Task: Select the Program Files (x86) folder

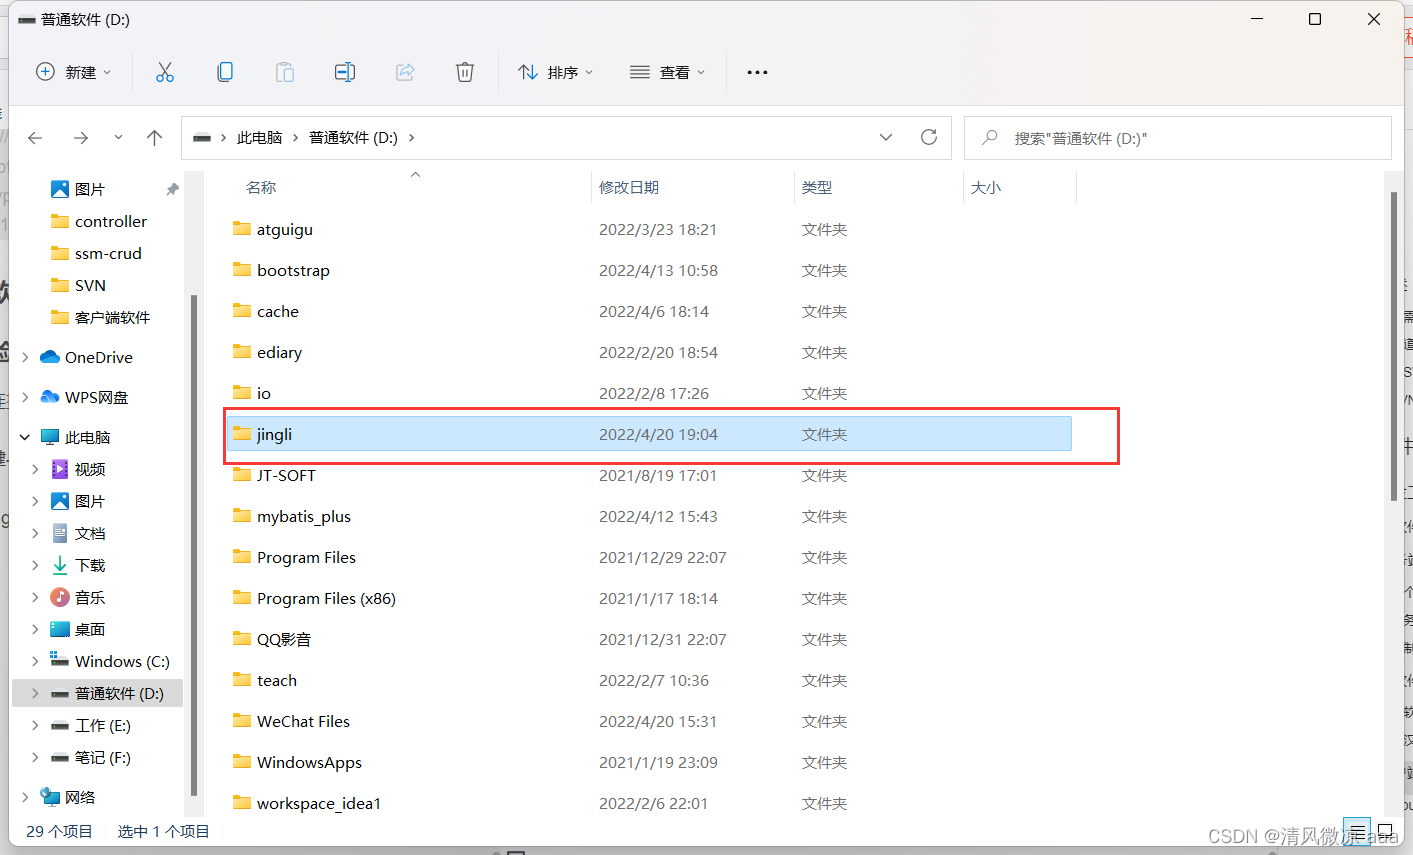Action: (649, 598)
